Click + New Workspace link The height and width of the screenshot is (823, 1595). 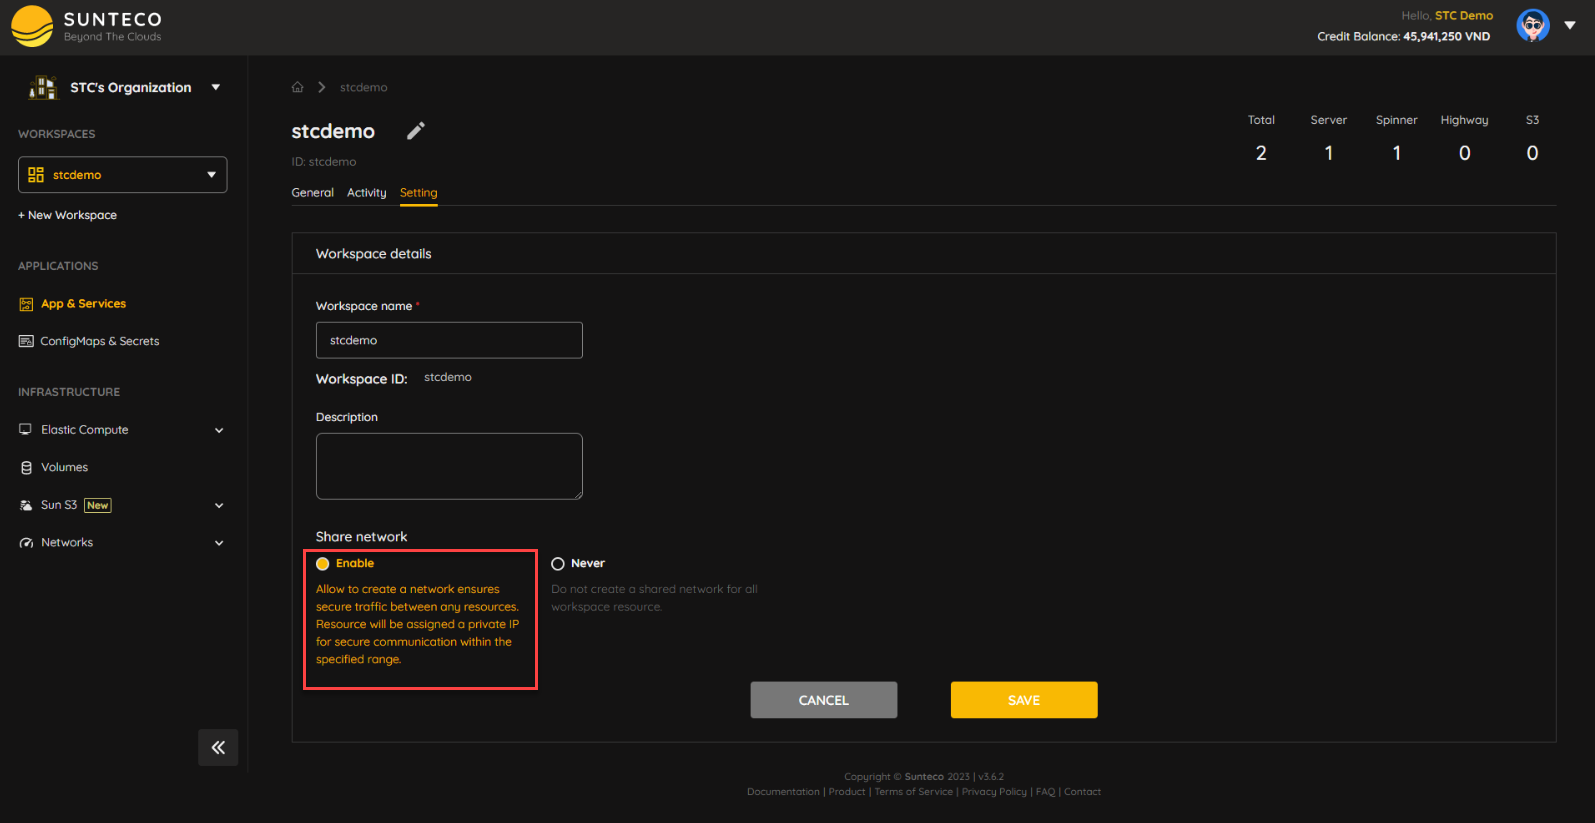pyautogui.click(x=67, y=215)
